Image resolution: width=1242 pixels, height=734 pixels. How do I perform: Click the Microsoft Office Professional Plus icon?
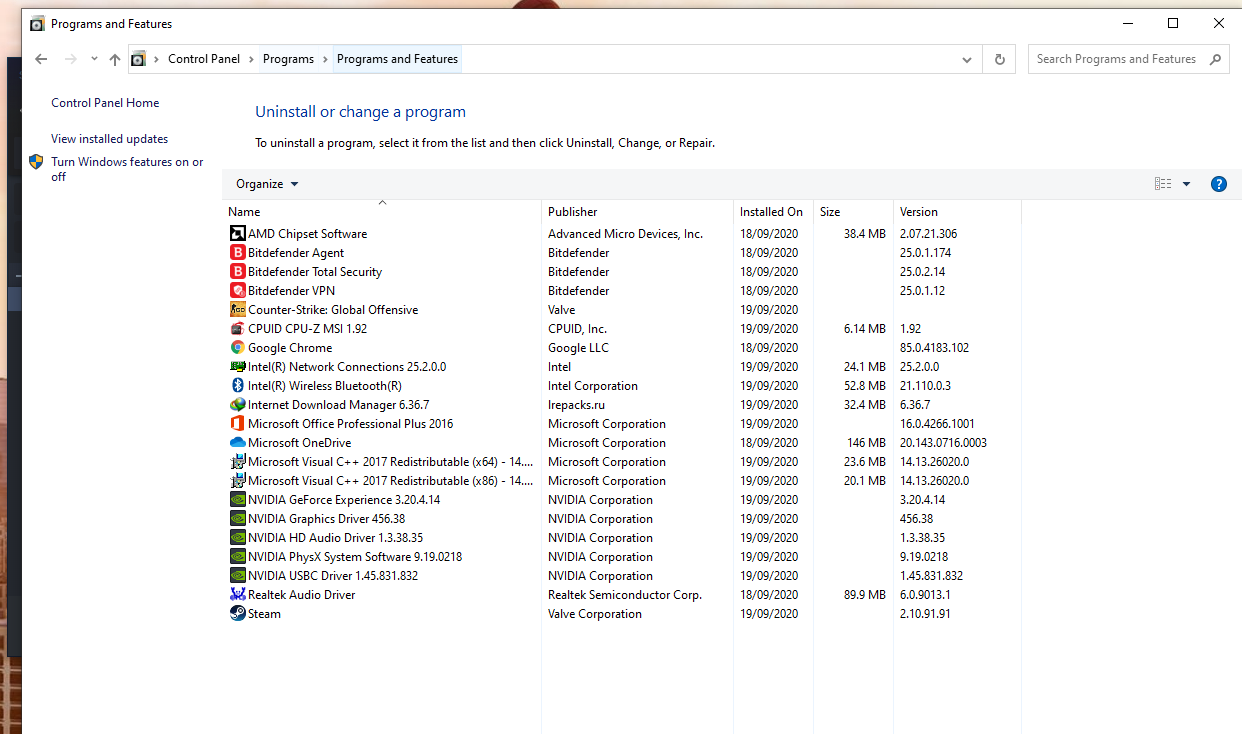(x=238, y=424)
